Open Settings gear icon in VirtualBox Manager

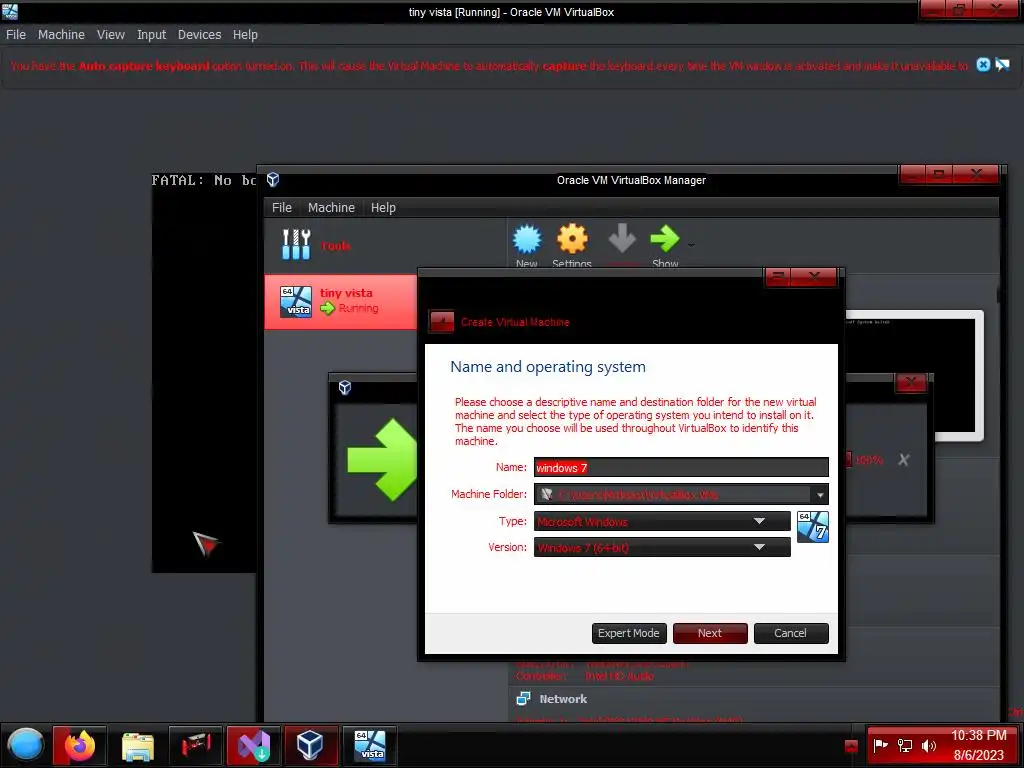[572, 239]
